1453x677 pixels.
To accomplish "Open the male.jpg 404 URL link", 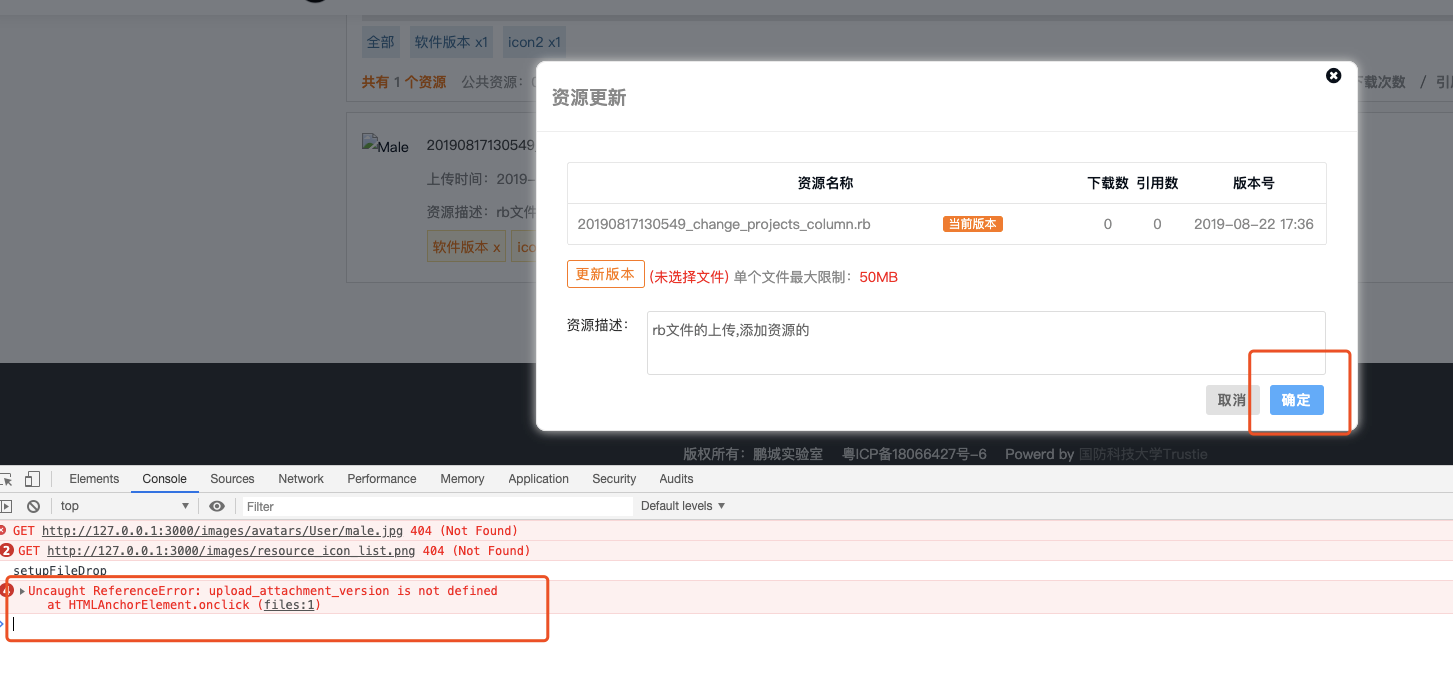I will pyautogui.click(x=222, y=531).
